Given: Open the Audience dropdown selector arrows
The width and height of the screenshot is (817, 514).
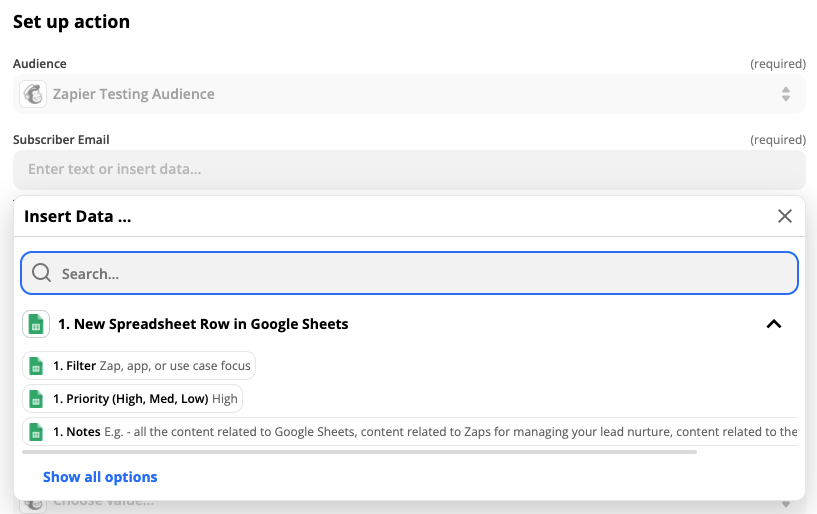Looking at the screenshot, I should [x=786, y=94].
